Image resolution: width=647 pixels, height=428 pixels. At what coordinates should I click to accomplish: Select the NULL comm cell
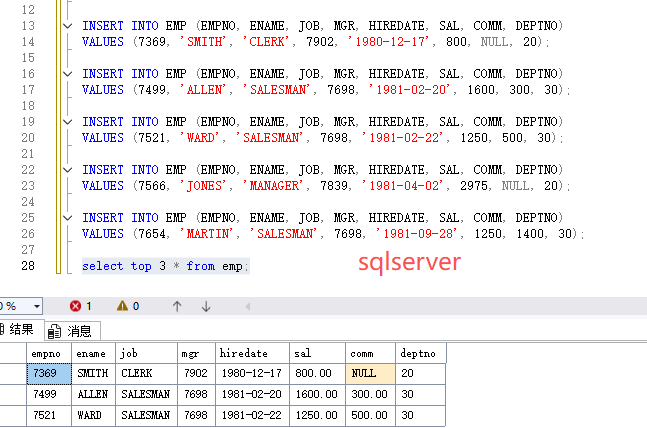370,374
